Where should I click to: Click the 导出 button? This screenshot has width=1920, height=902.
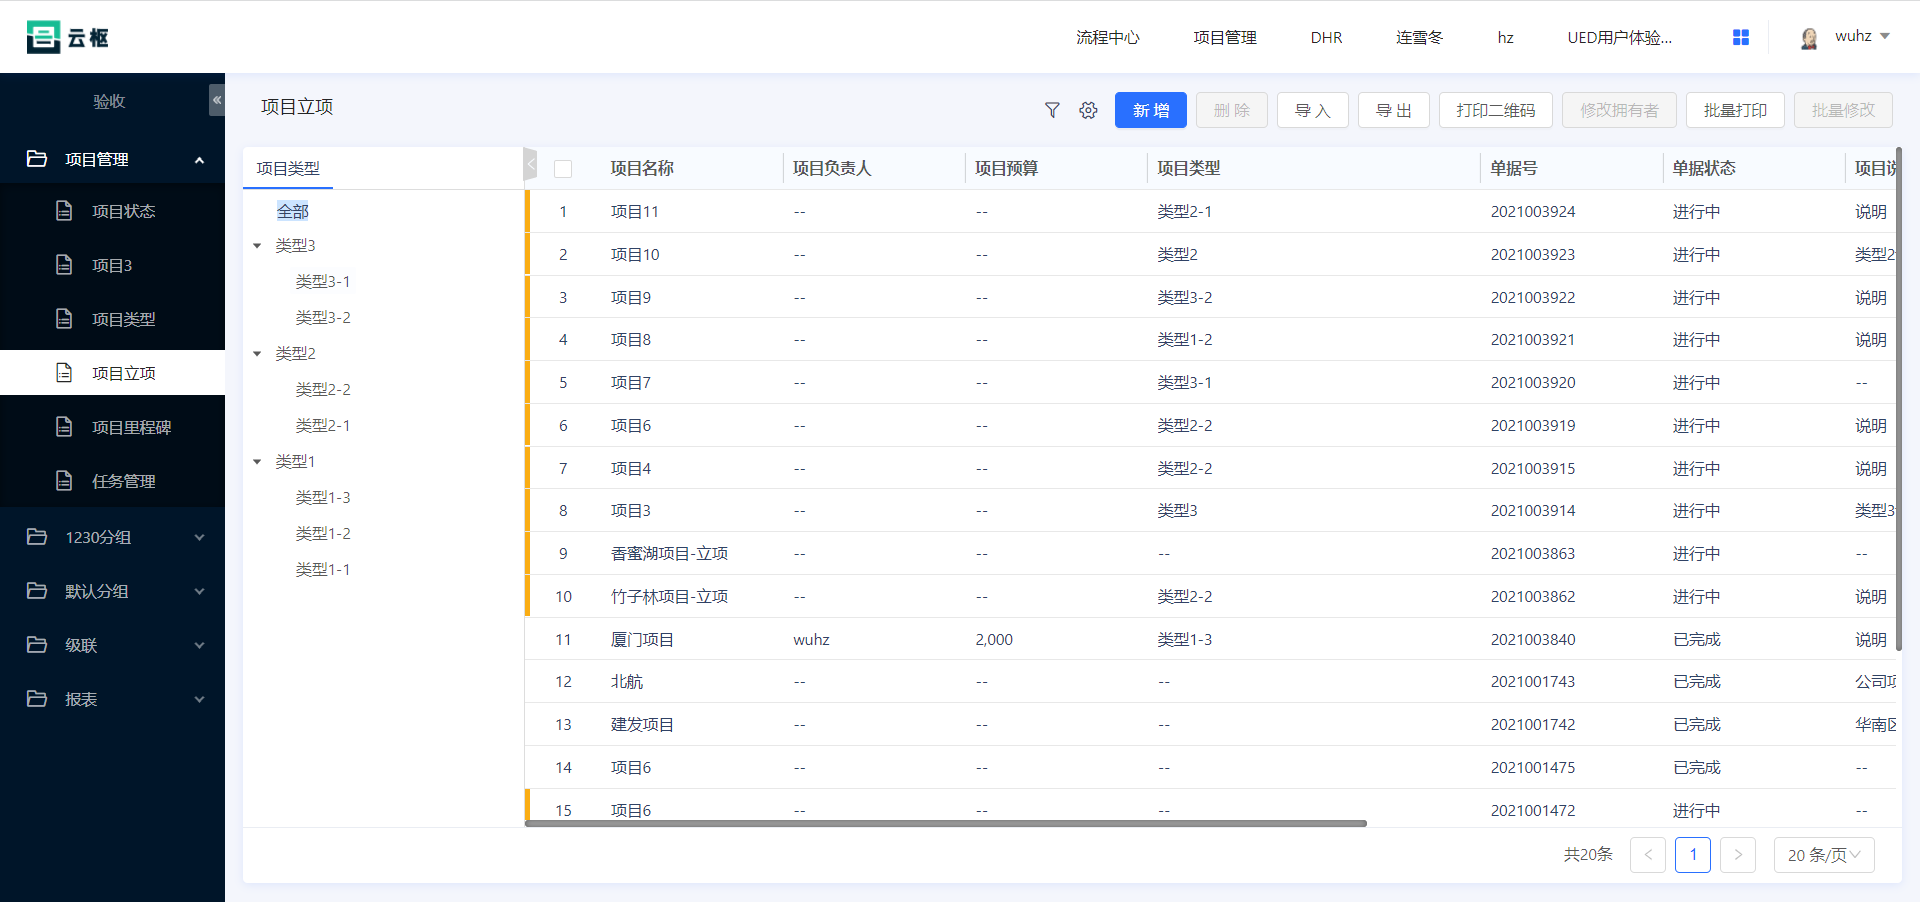(1394, 110)
